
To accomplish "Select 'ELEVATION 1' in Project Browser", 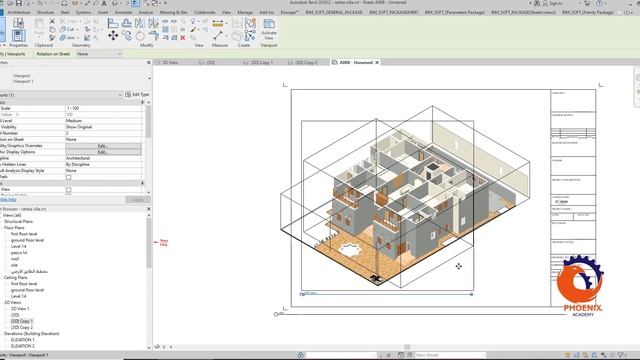I will coord(22,340).
